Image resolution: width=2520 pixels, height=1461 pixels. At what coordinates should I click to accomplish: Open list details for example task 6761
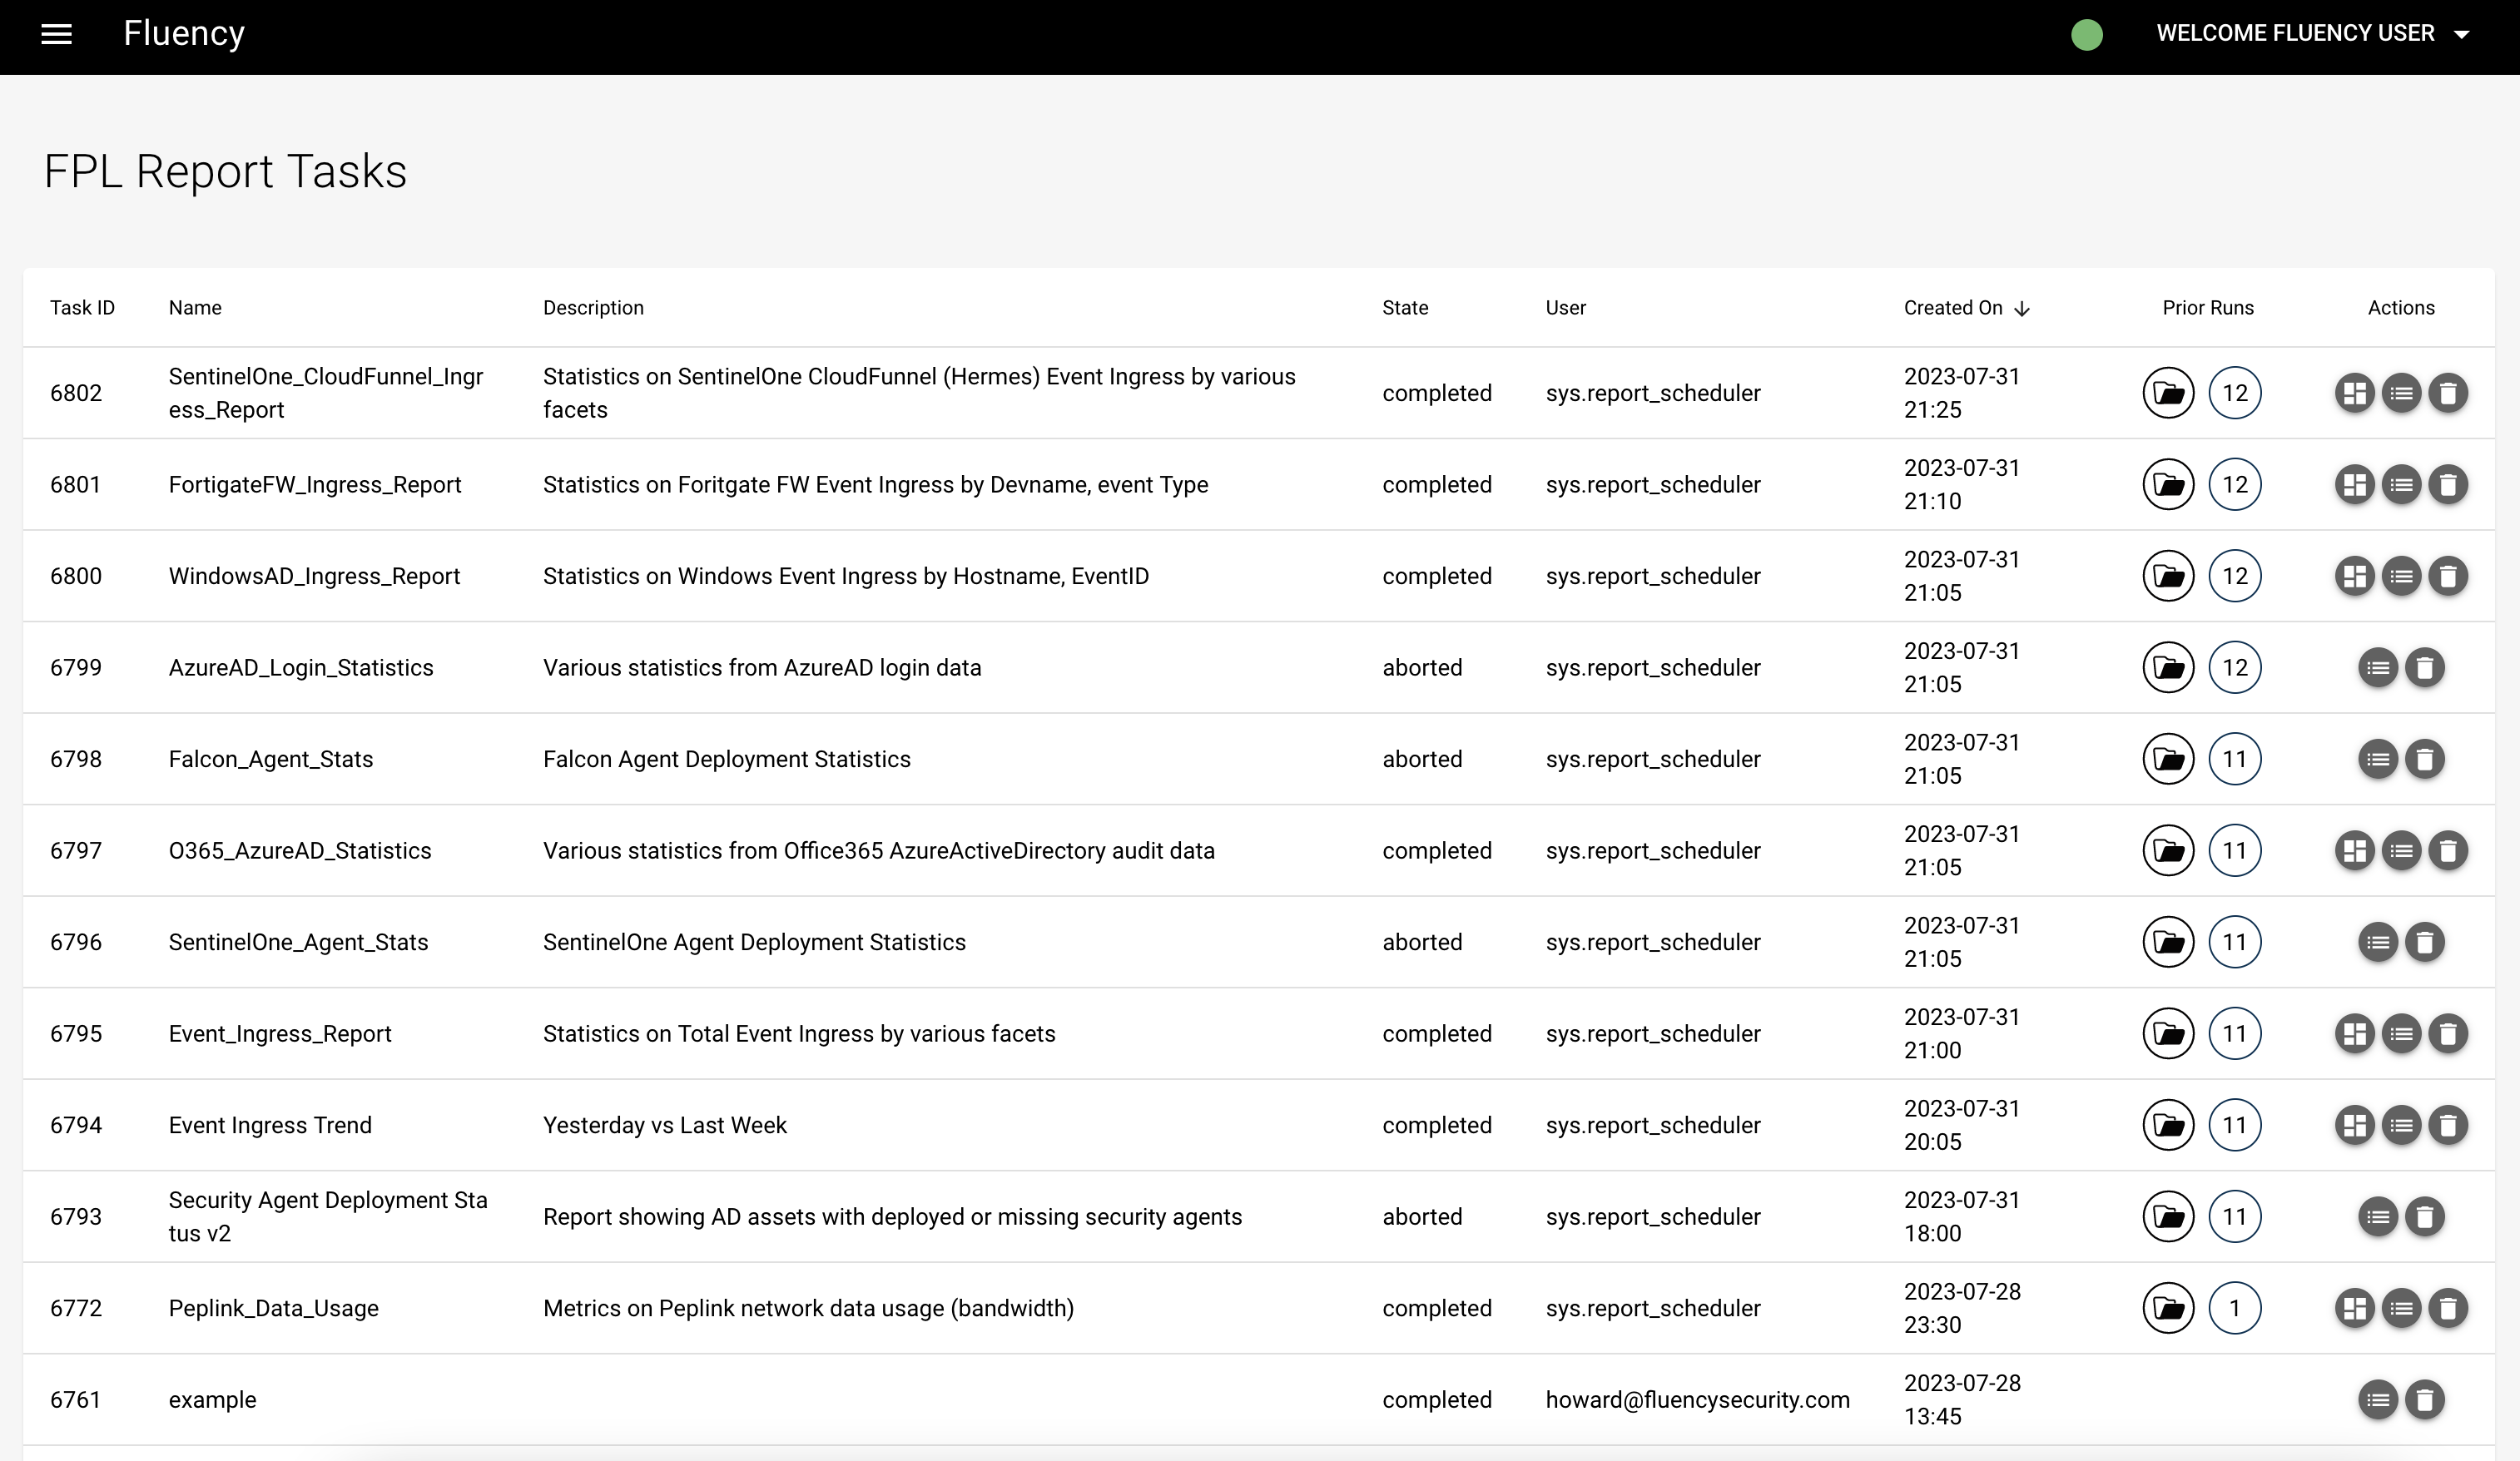(2378, 1400)
